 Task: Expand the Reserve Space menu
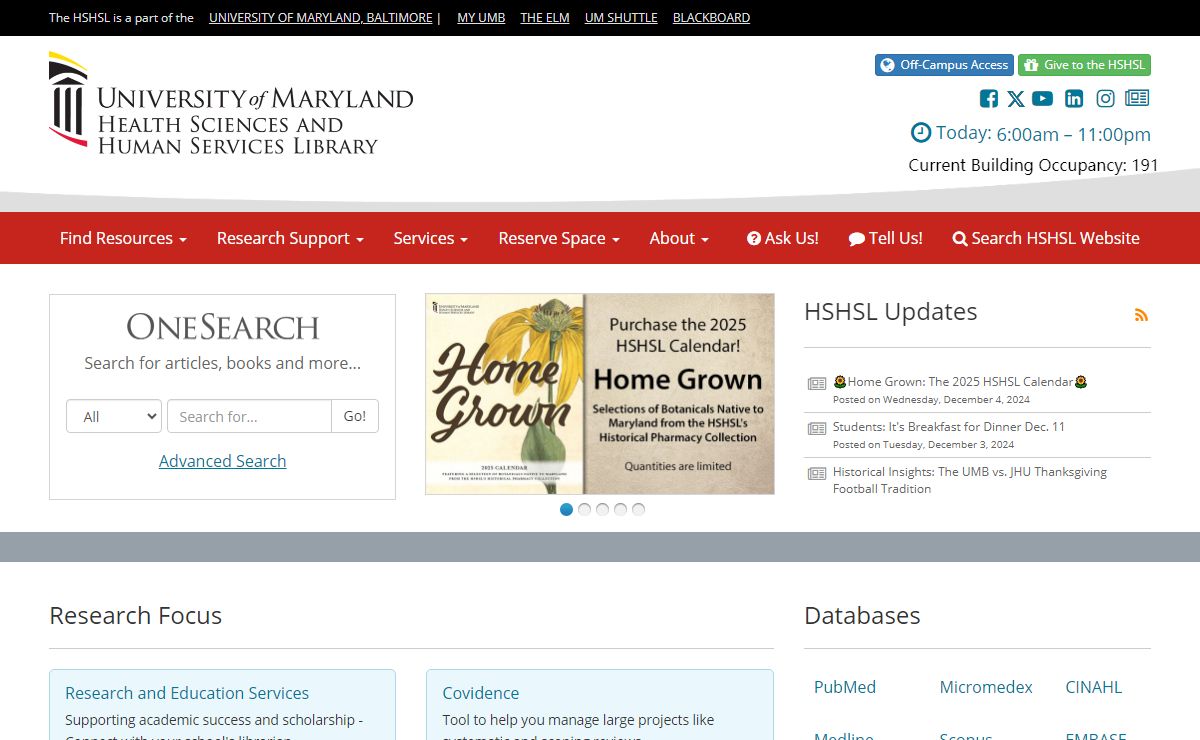[559, 238]
